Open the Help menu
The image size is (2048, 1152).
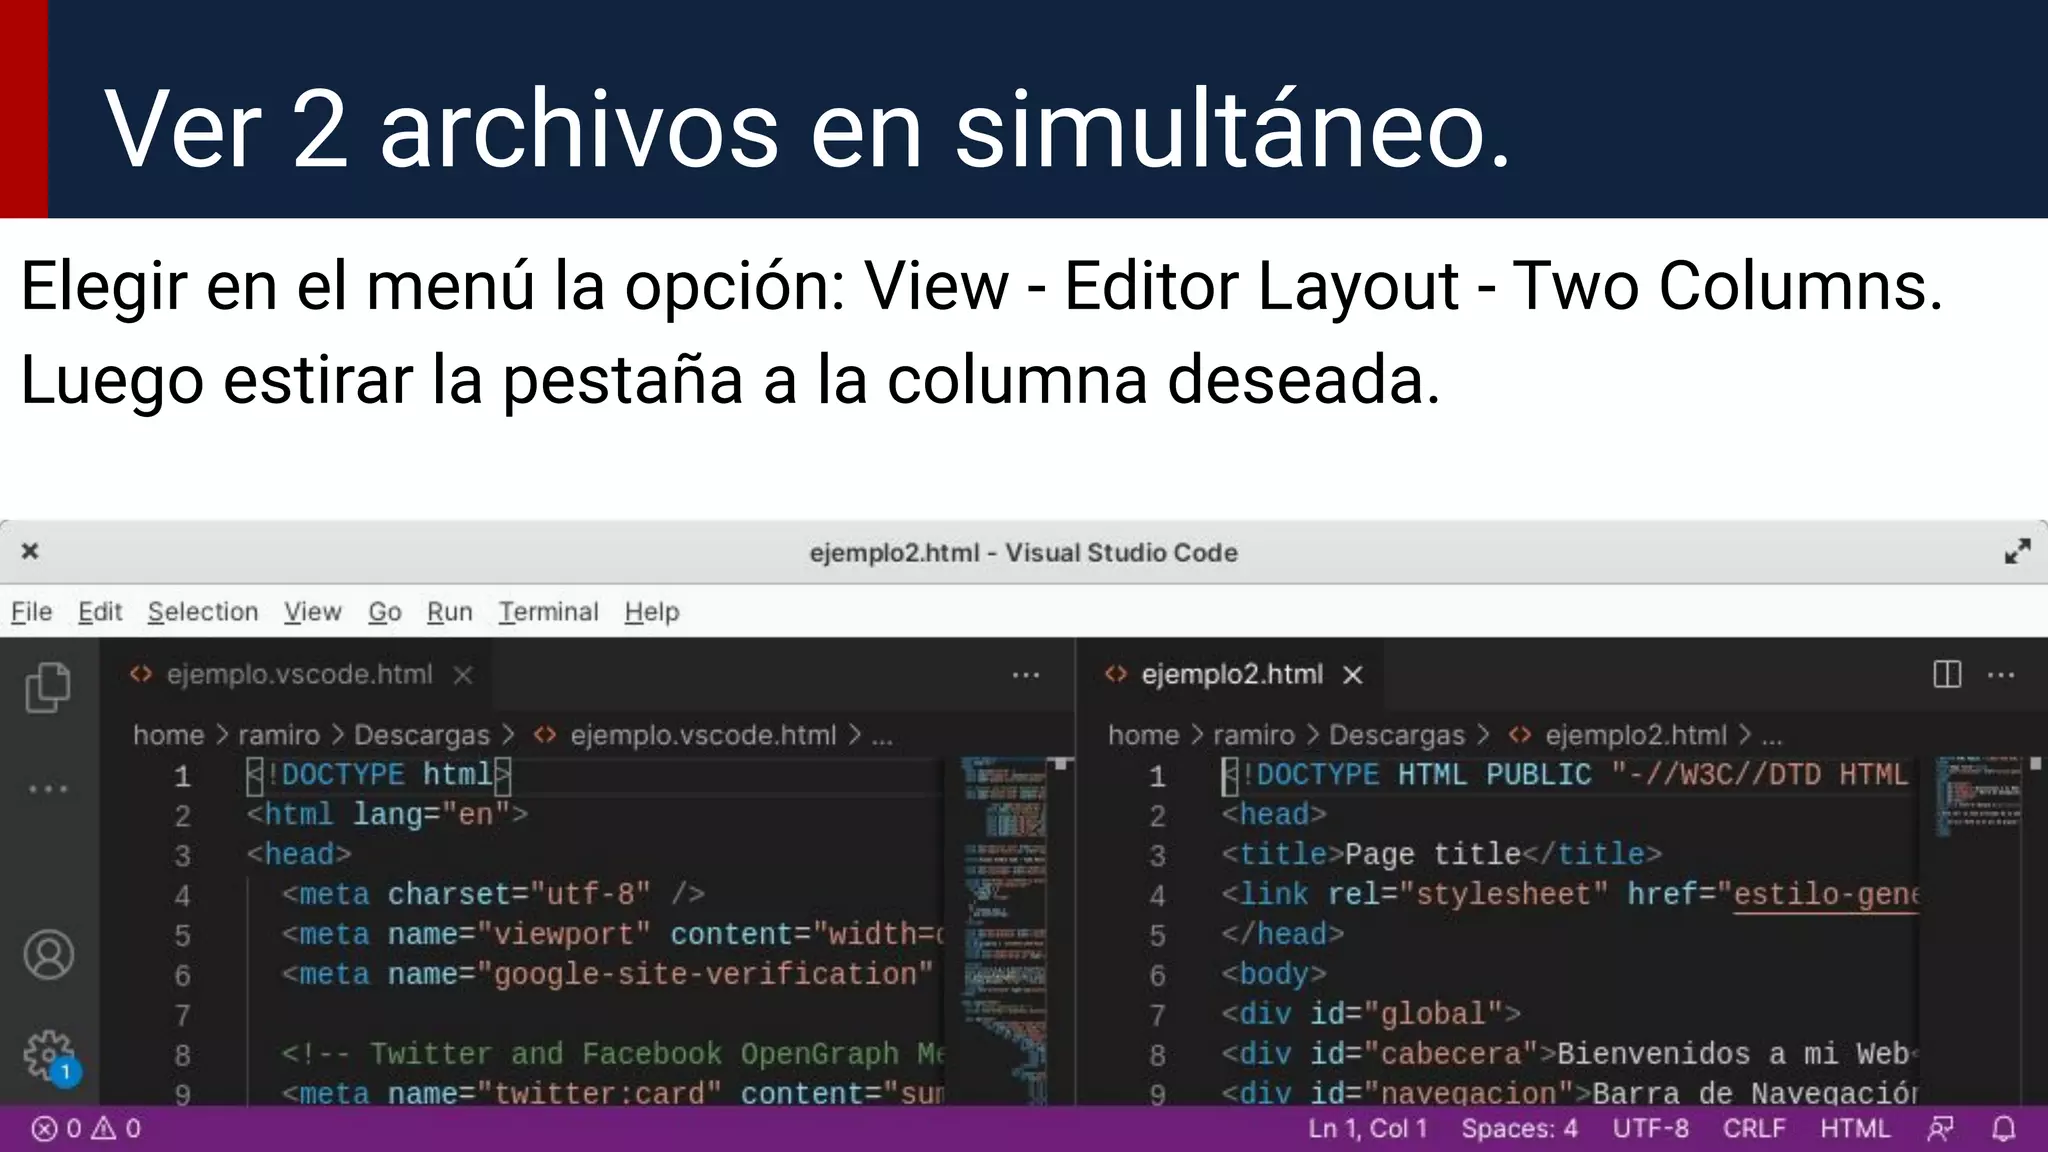652,612
